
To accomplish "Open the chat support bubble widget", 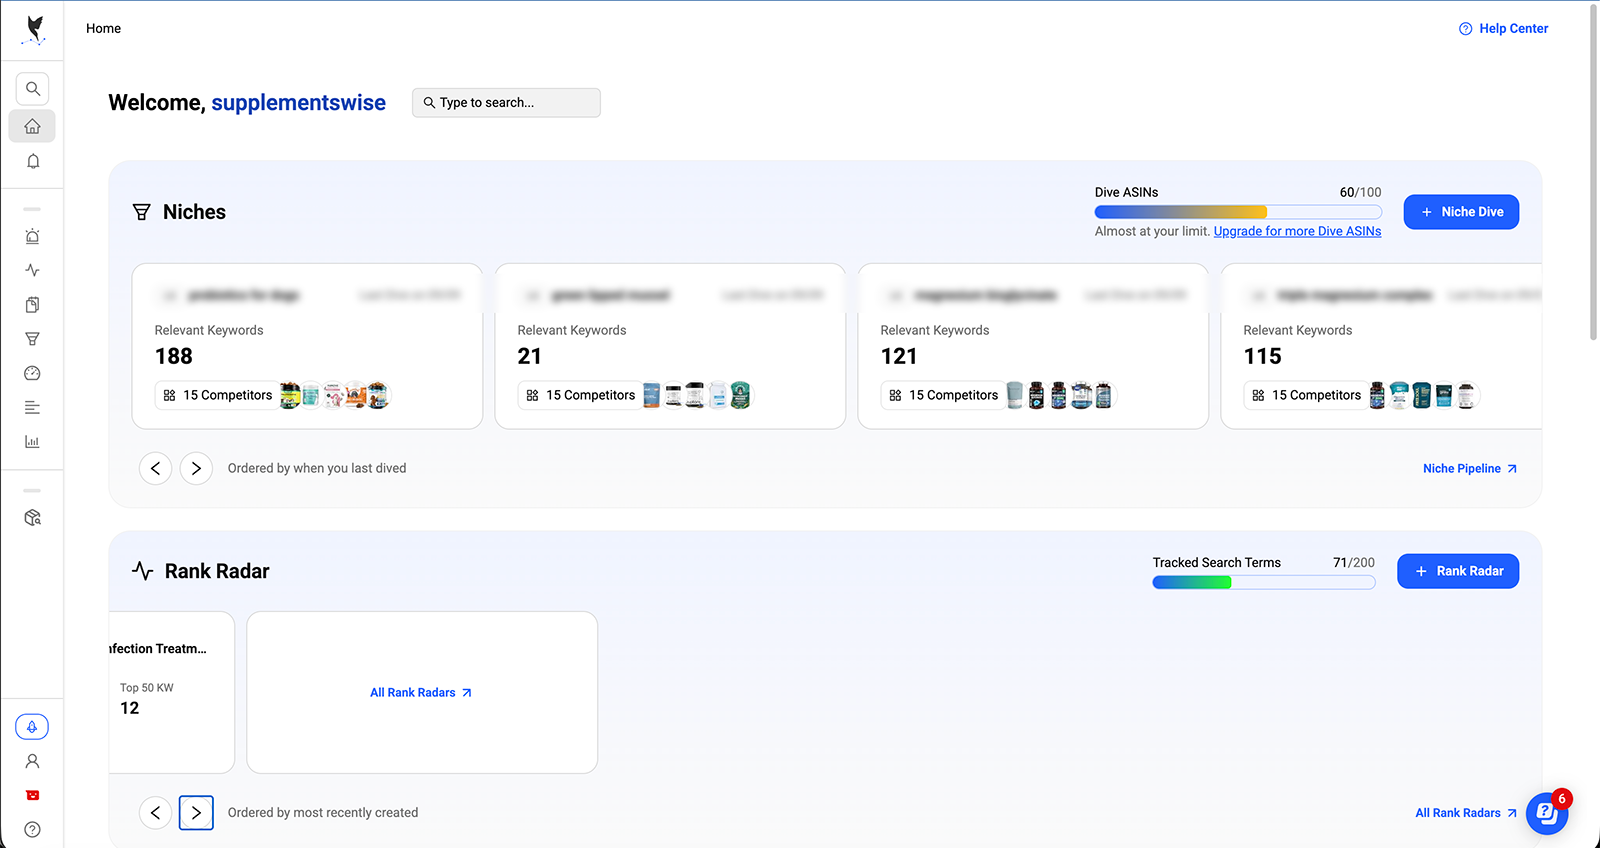I will tap(1547, 813).
